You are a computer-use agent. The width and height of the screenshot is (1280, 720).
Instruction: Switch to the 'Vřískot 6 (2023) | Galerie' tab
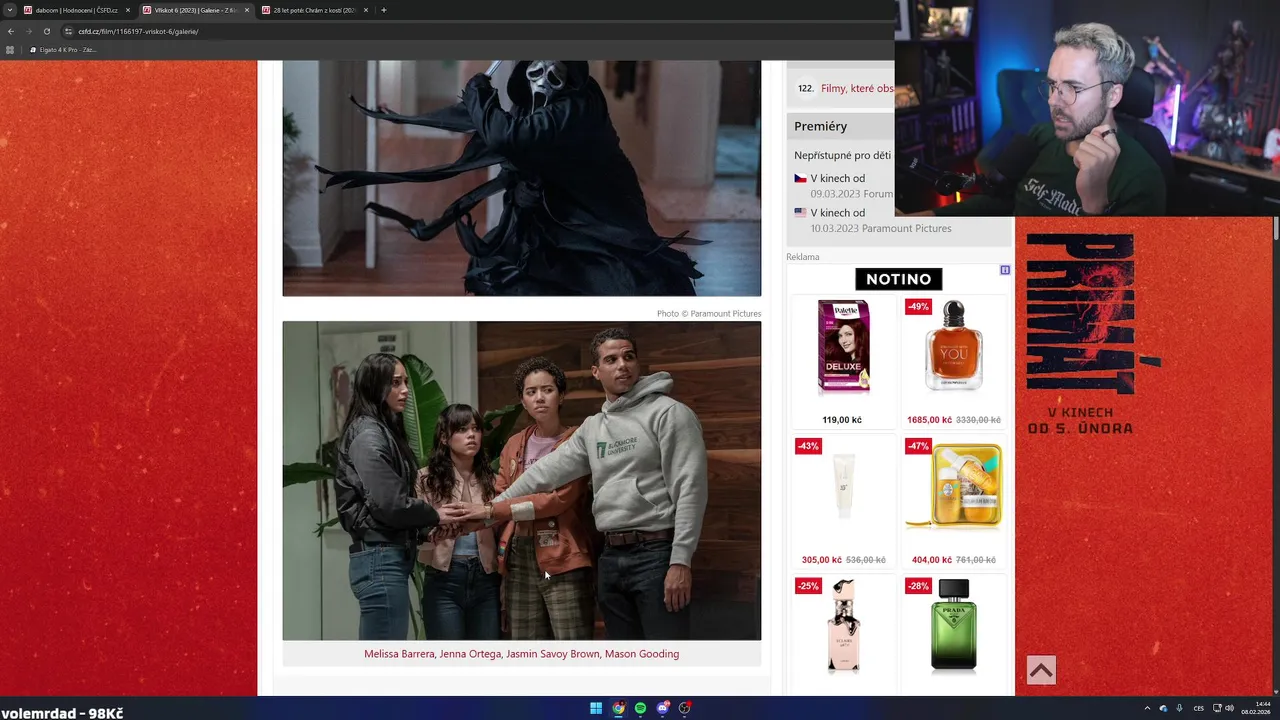pyautogui.click(x=195, y=10)
